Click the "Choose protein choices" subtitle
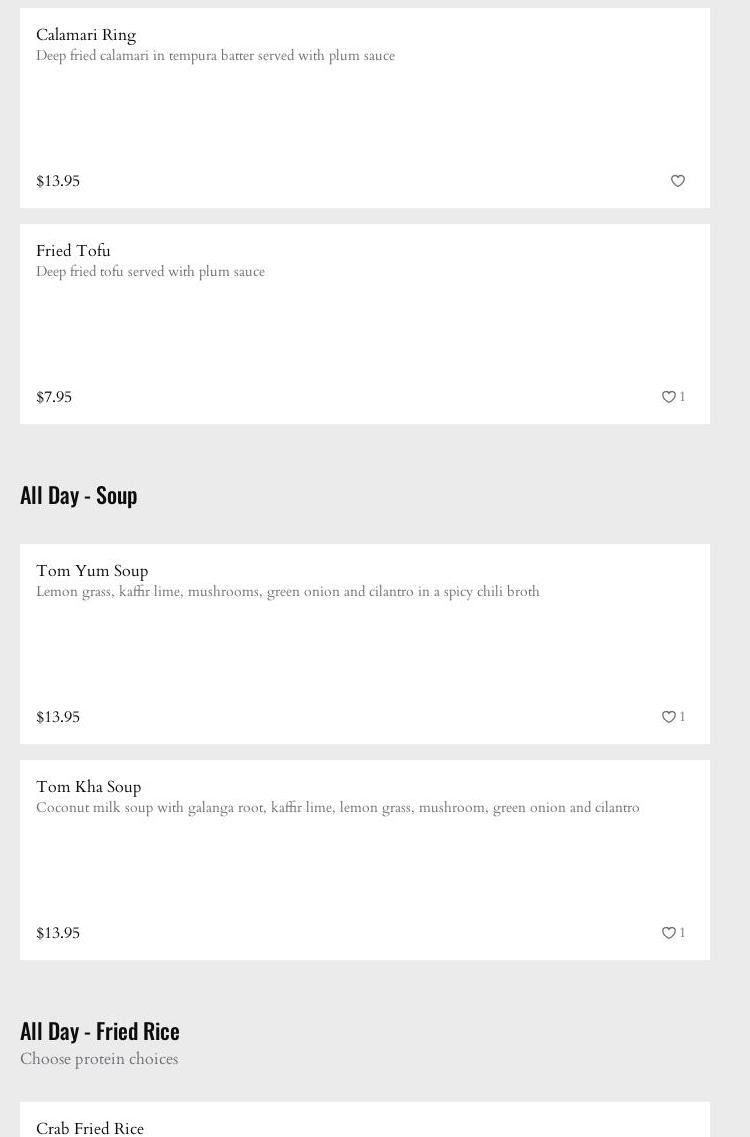 (99, 1059)
